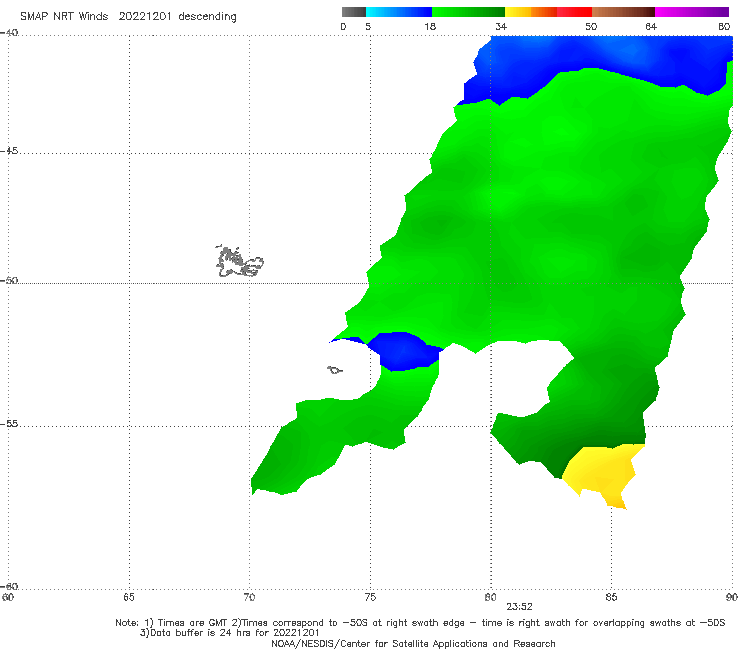Click the scale label '18'
The height and width of the screenshot is (650, 740).
coord(430,26)
